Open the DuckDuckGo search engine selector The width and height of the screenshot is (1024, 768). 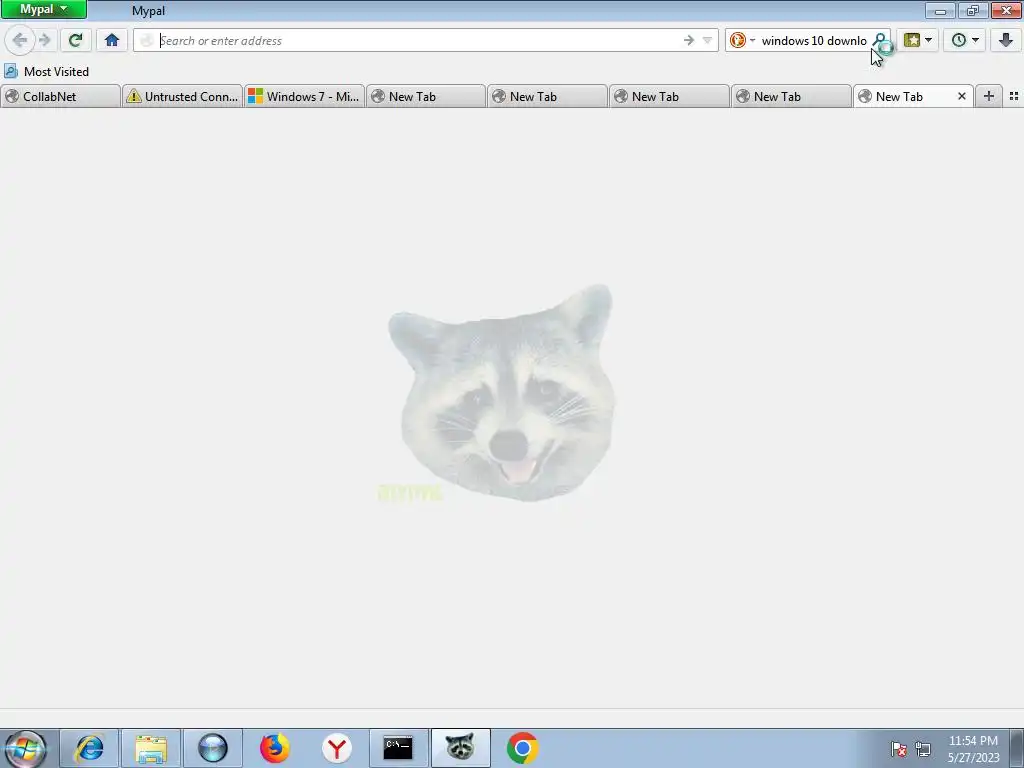741,40
